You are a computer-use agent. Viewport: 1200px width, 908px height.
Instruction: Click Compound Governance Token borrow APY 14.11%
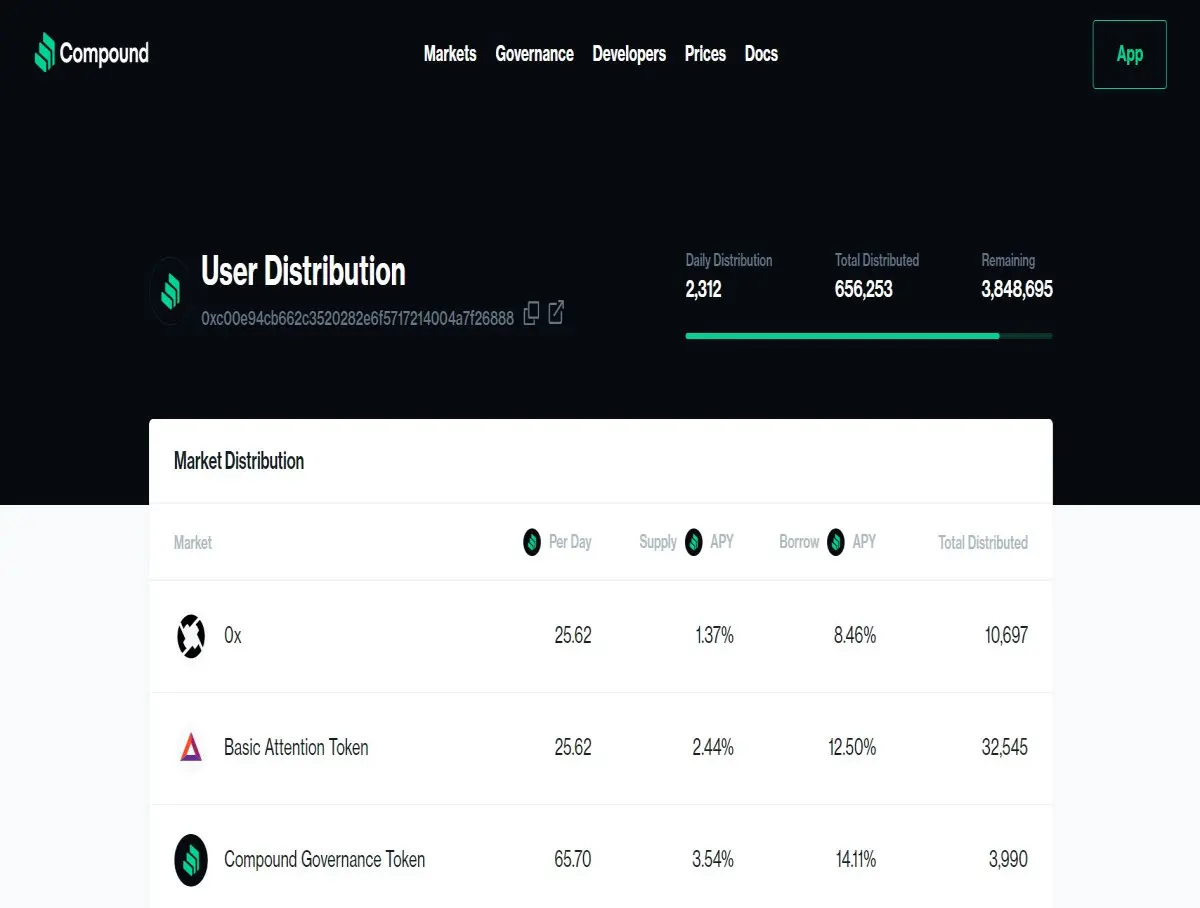coord(856,860)
